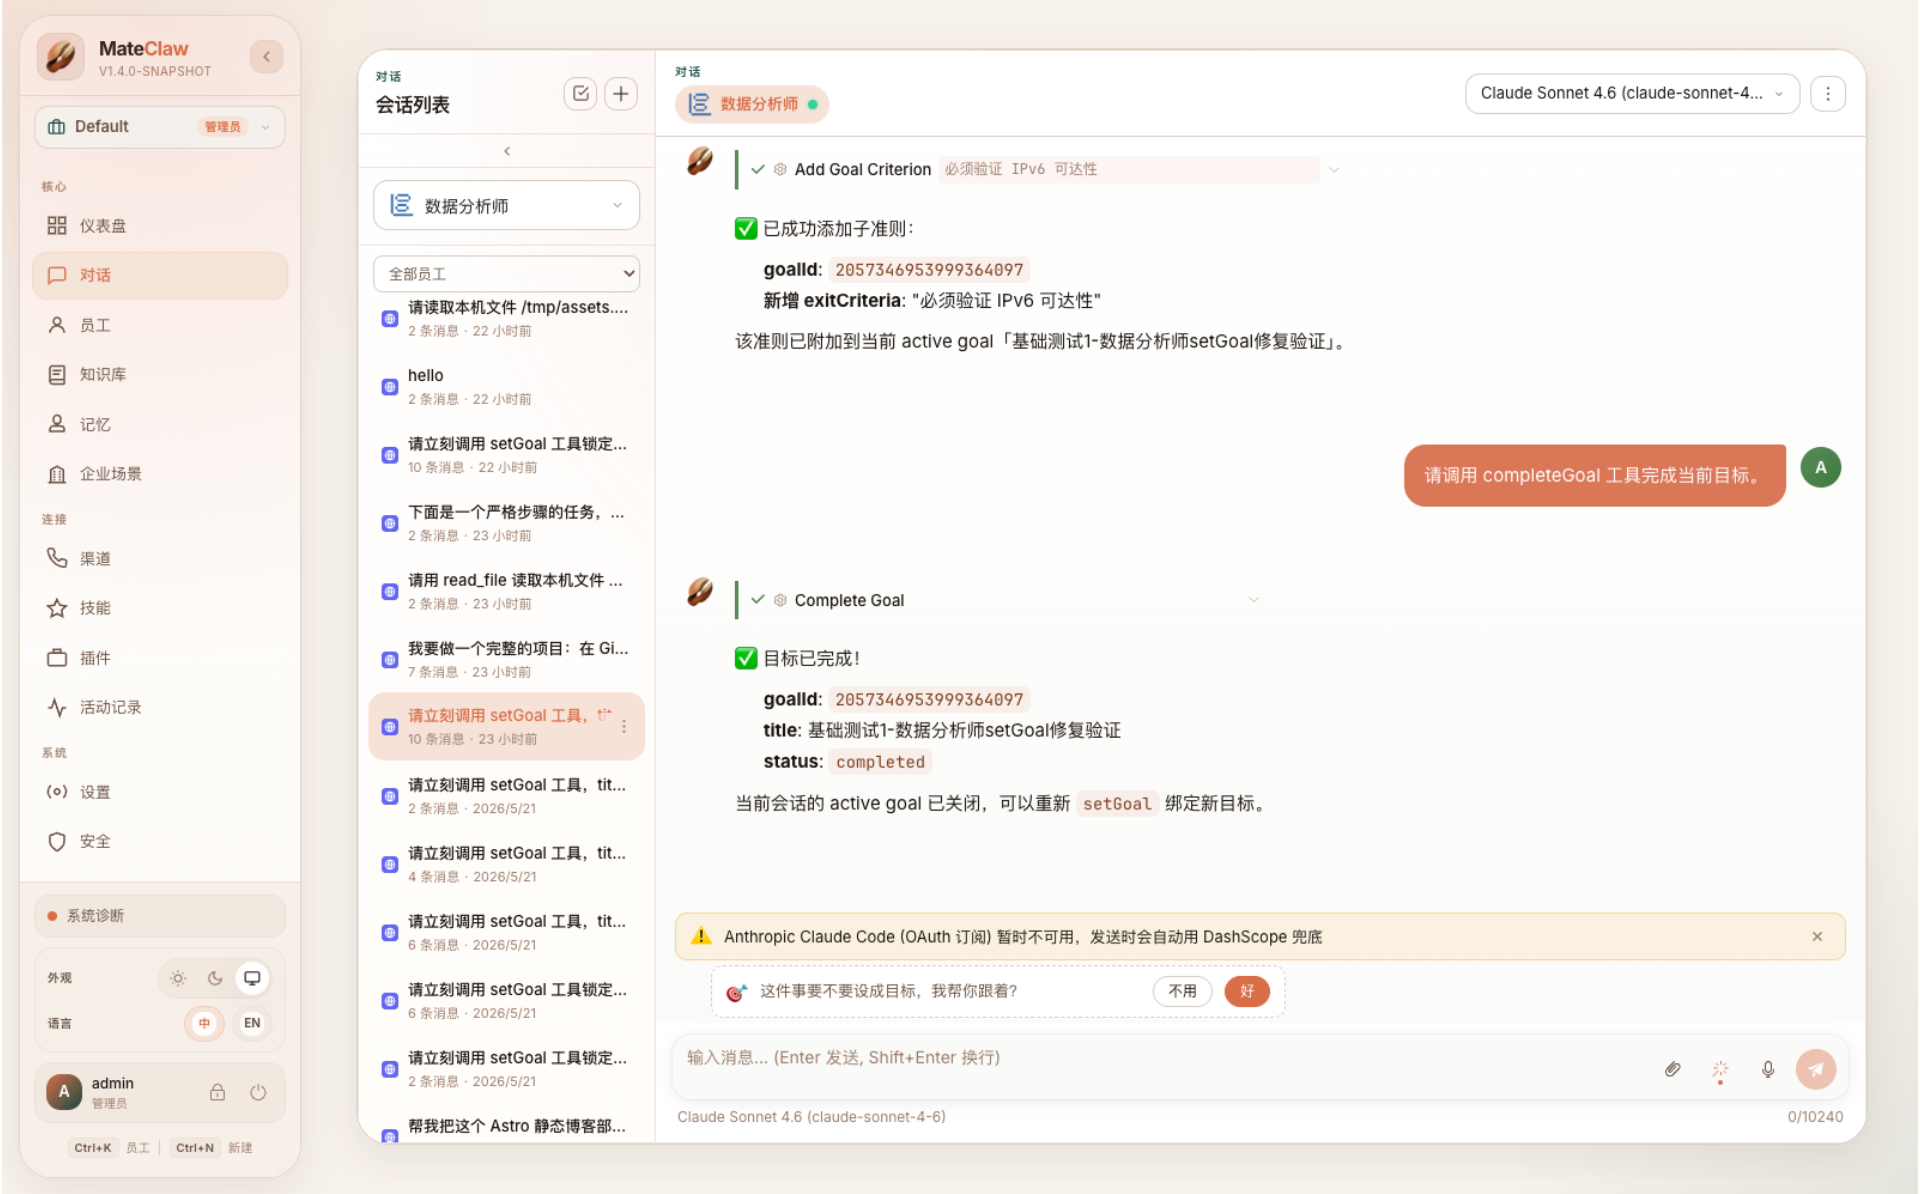
Task: Click the admin avatar in sidebar
Action: point(64,1092)
